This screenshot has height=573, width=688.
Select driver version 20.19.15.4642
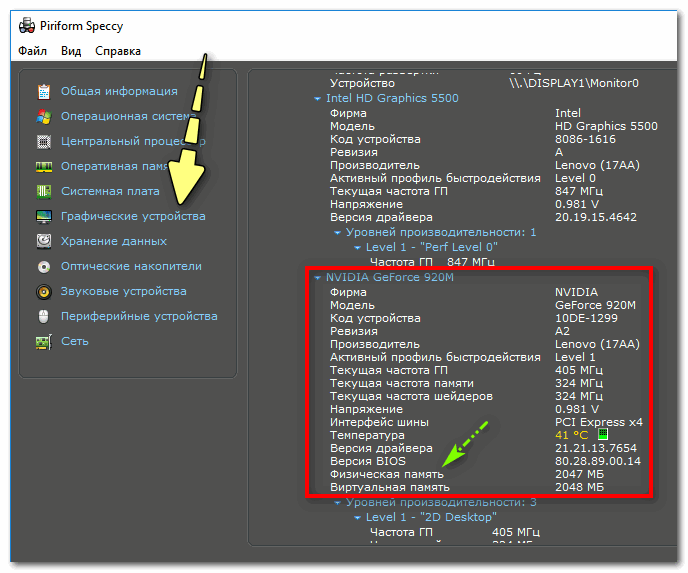pos(596,217)
